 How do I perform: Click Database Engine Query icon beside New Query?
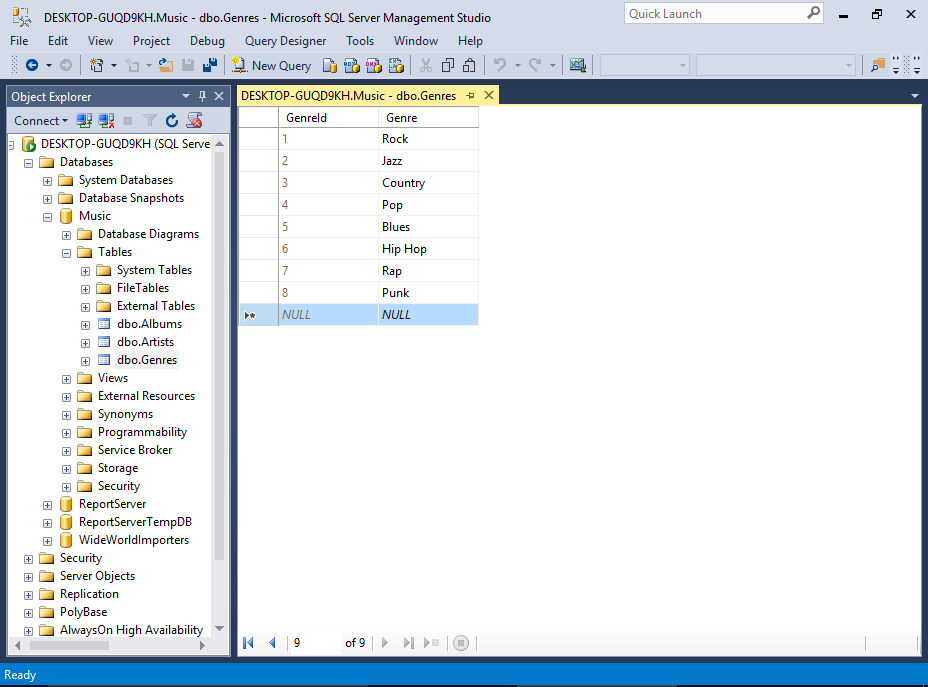(329, 65)
